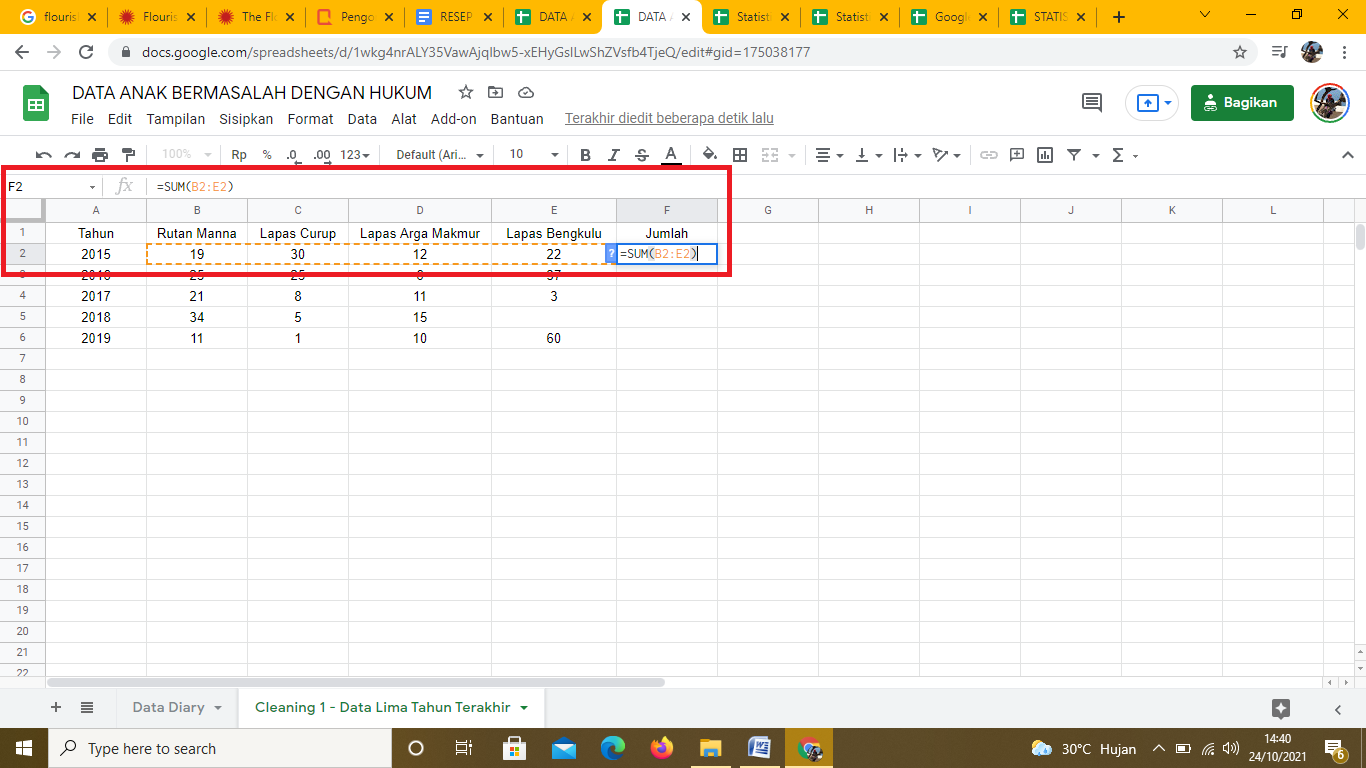Star this spreadsheet document
Image resolution: width=1366 pixels, height=768 pixels.
click(x=465, y=93)
